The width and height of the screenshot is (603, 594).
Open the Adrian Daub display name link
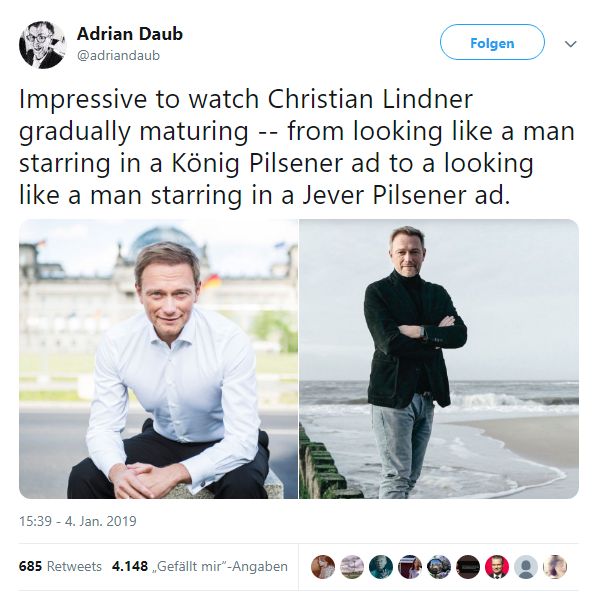click(x=130, y=34)
